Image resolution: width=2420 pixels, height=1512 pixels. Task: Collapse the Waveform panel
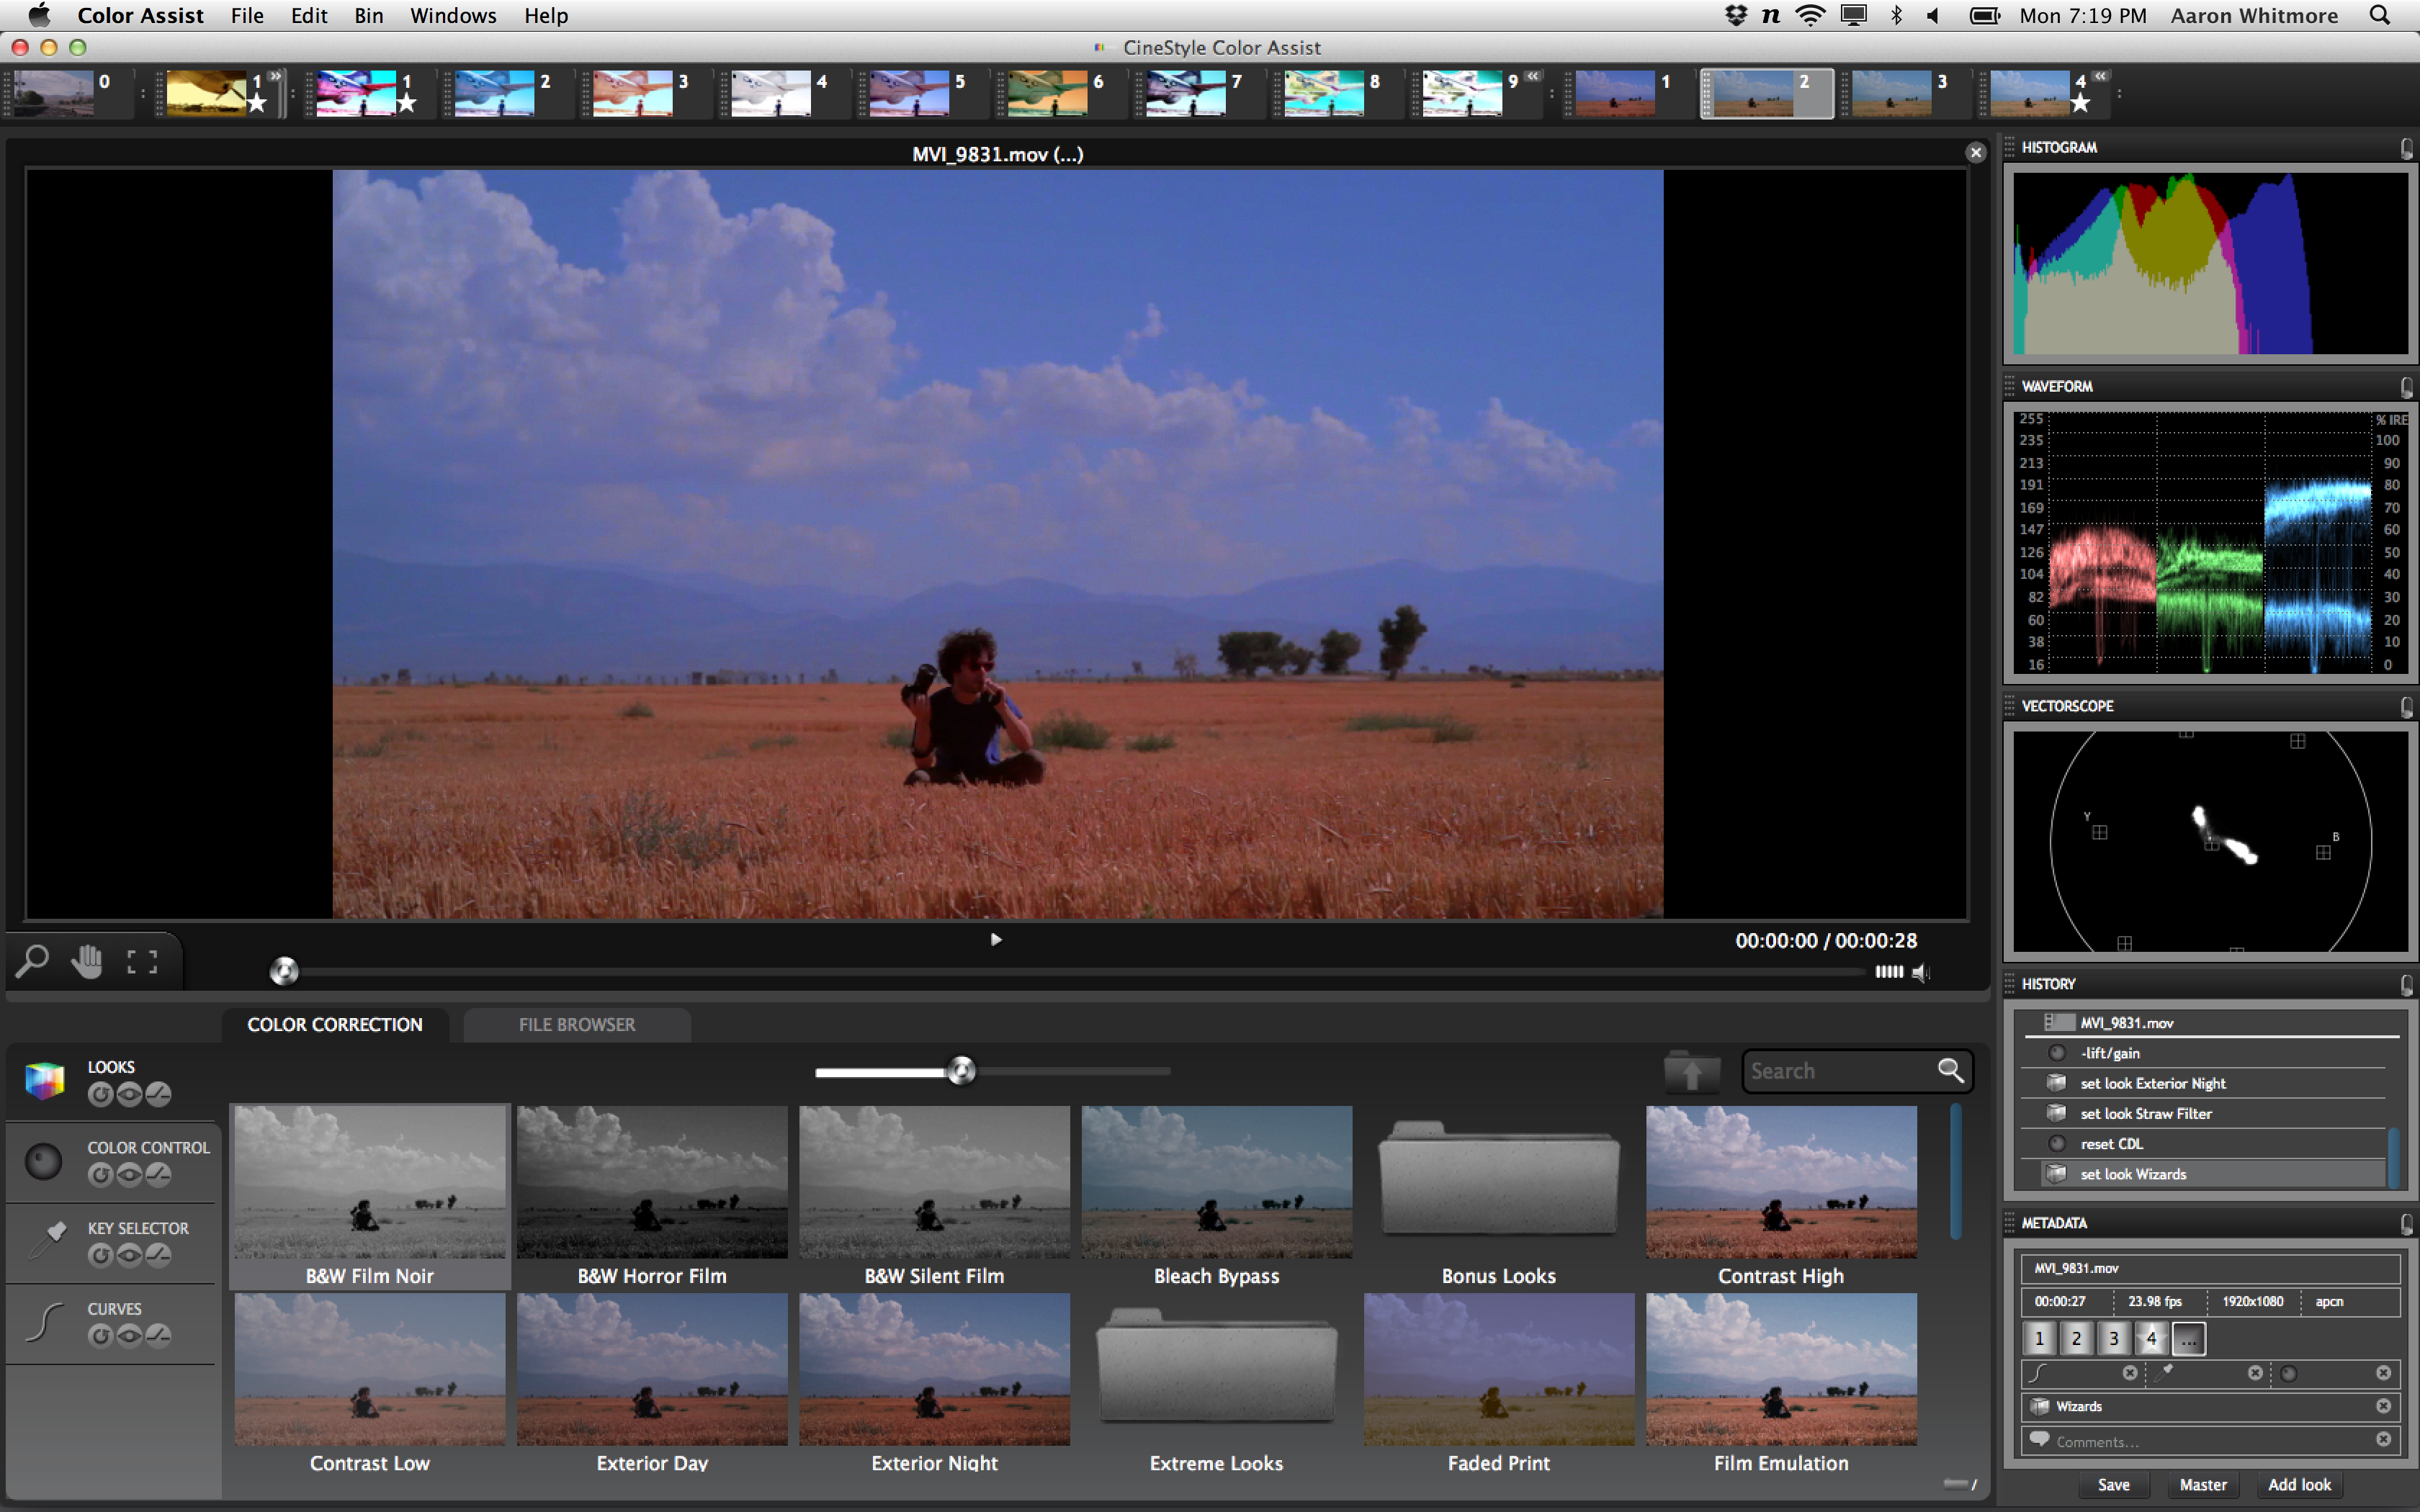[2407, 387]
